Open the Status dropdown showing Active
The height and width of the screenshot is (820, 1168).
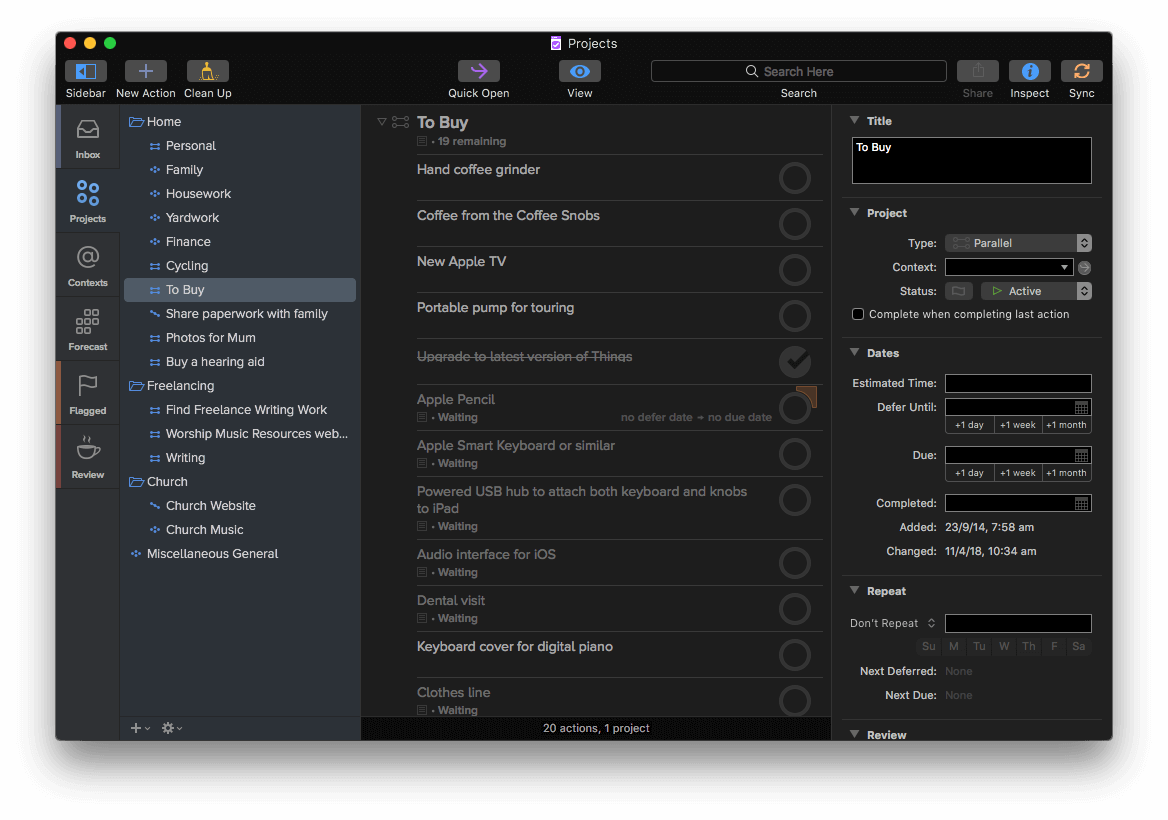1036,290
